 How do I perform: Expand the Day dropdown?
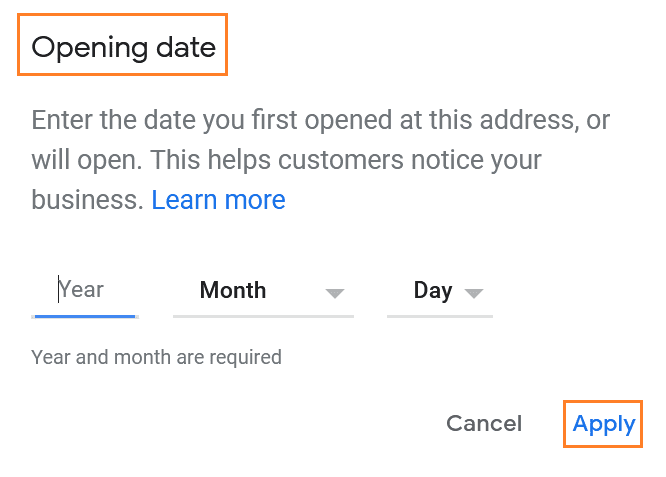[x=440, y=291]
